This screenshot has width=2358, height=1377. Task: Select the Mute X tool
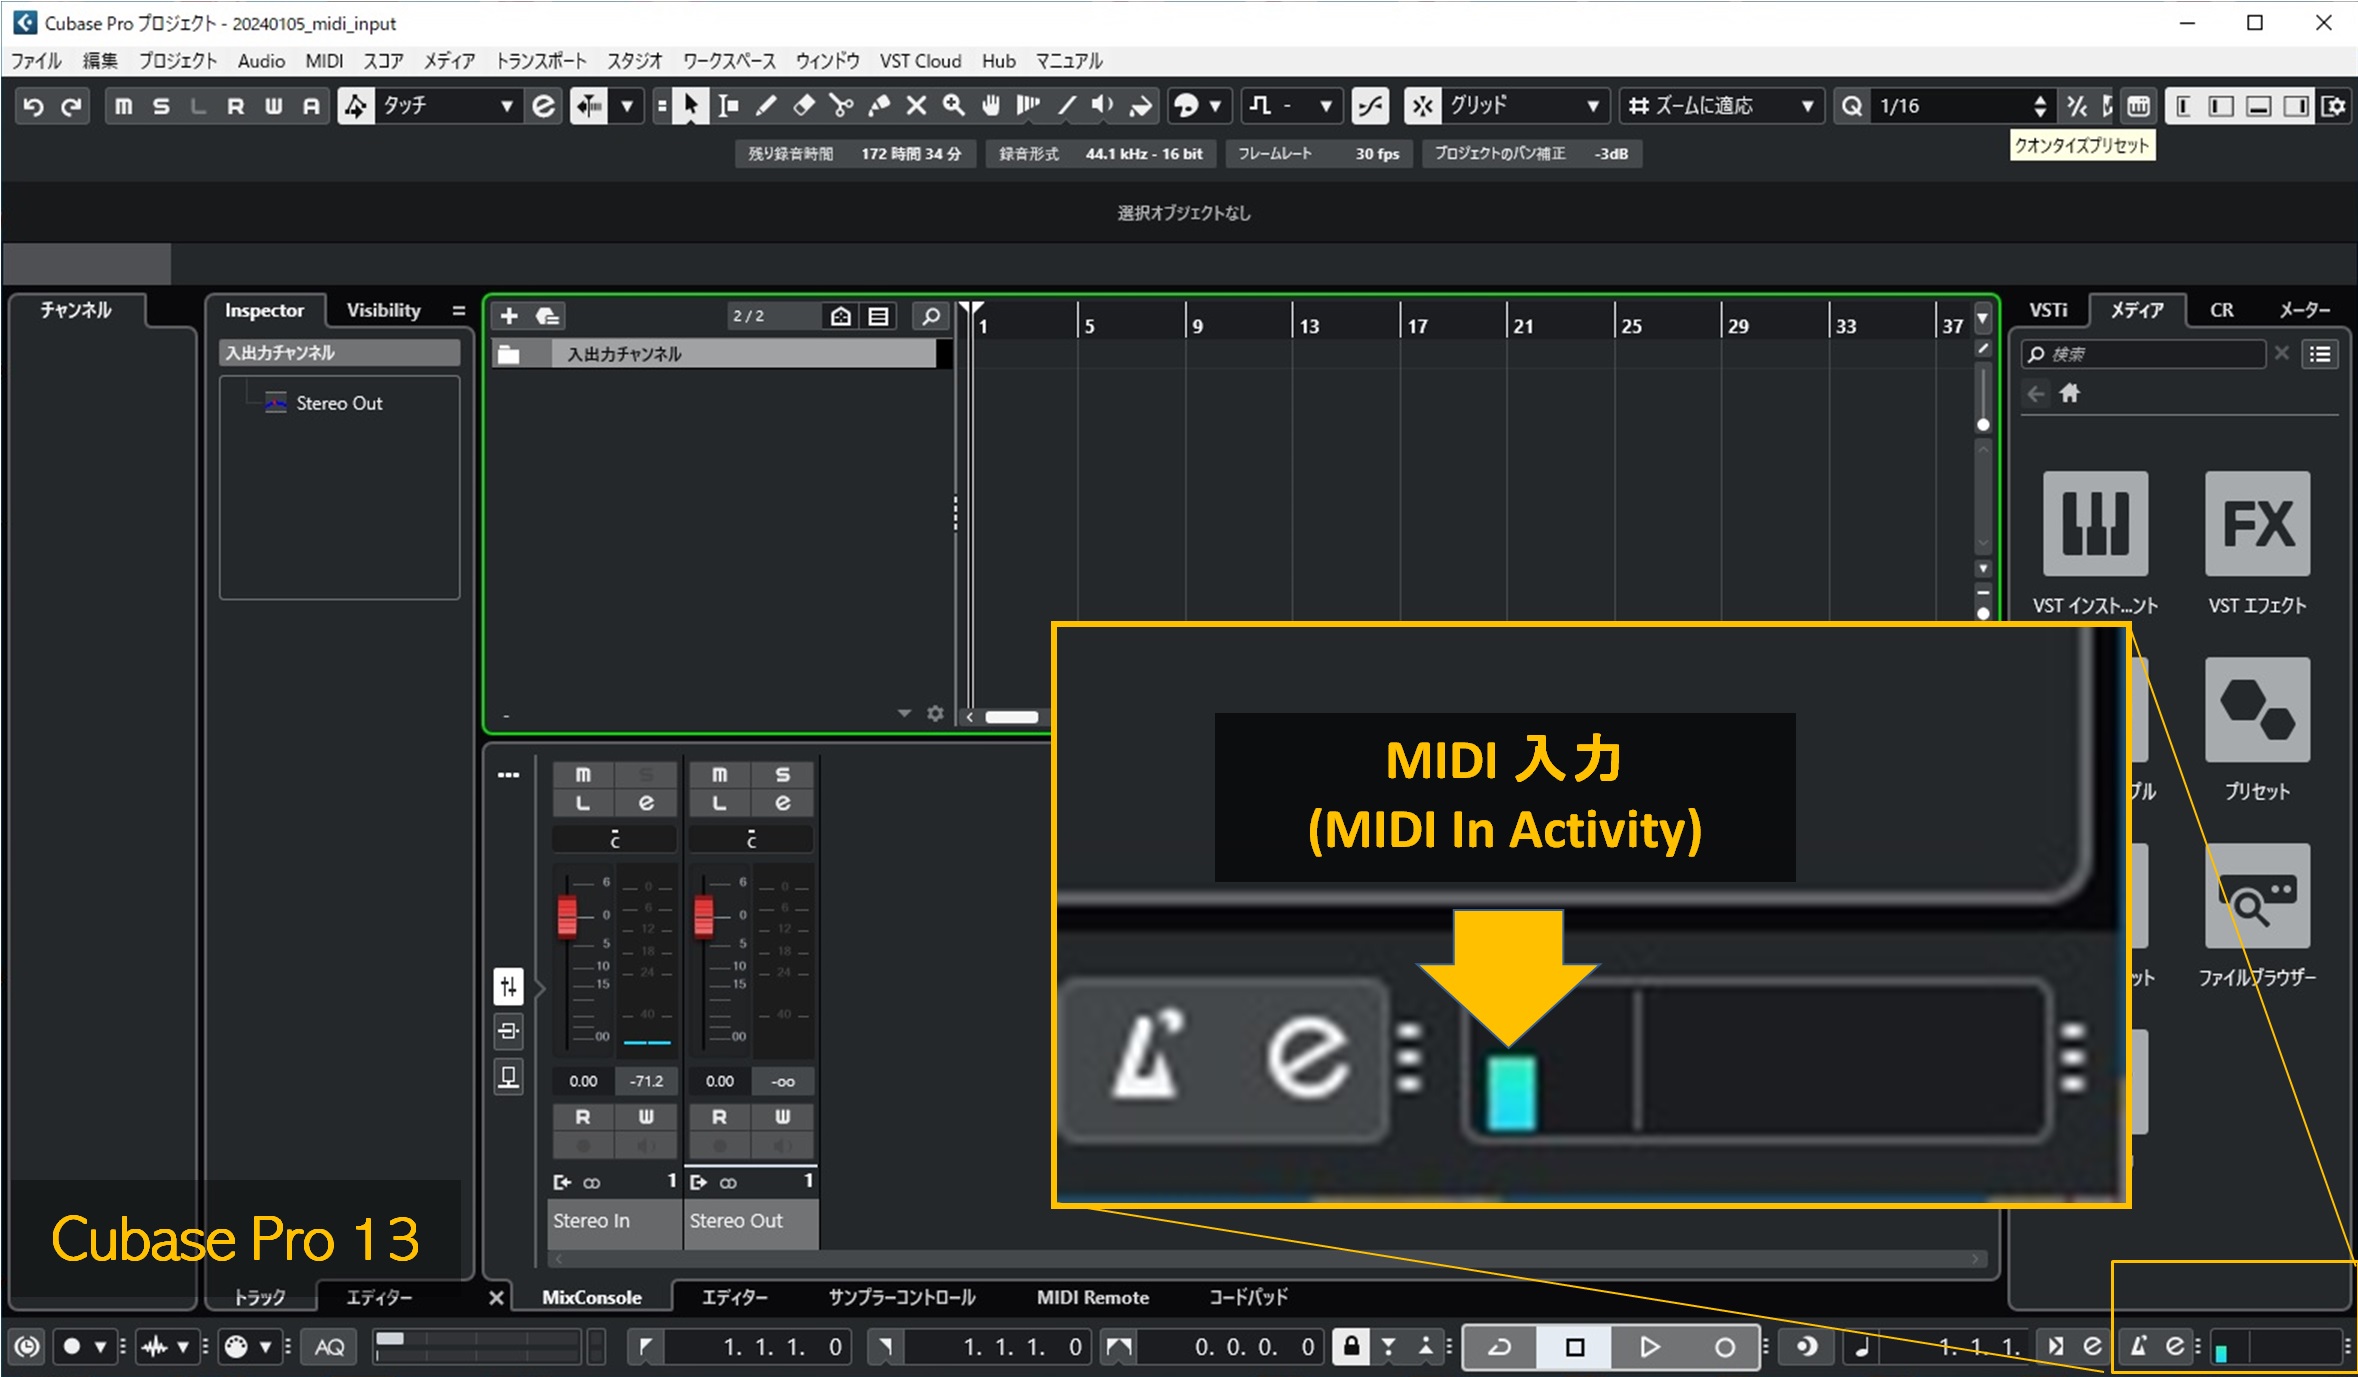[x=916, y=106]
